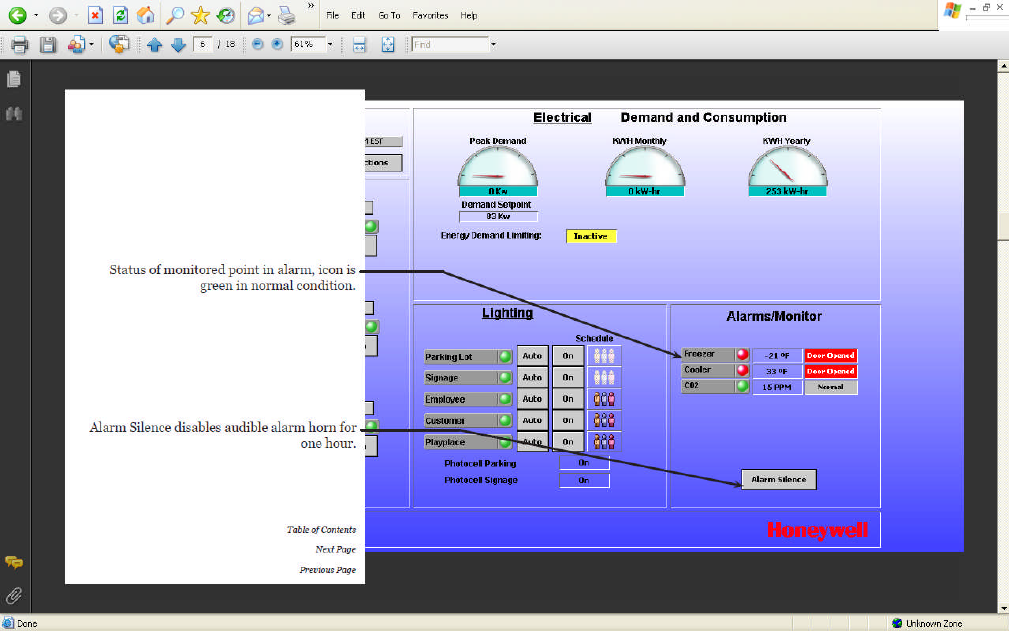Open the Favorites menu

430,16
